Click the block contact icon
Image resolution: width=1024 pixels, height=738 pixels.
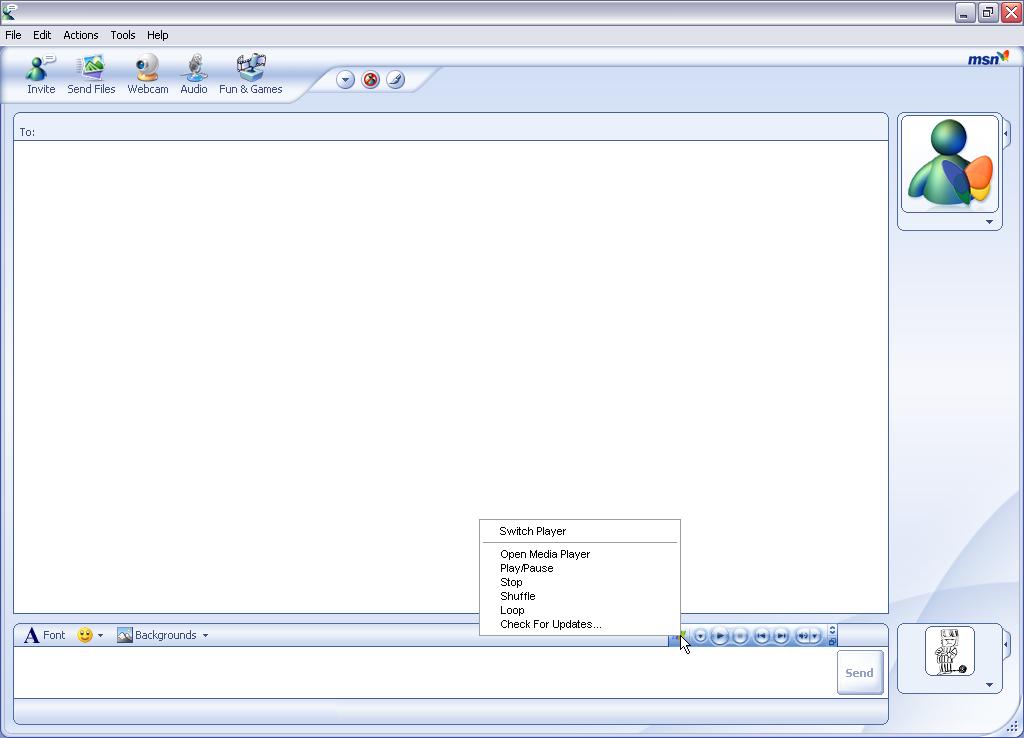click(370, 80)
